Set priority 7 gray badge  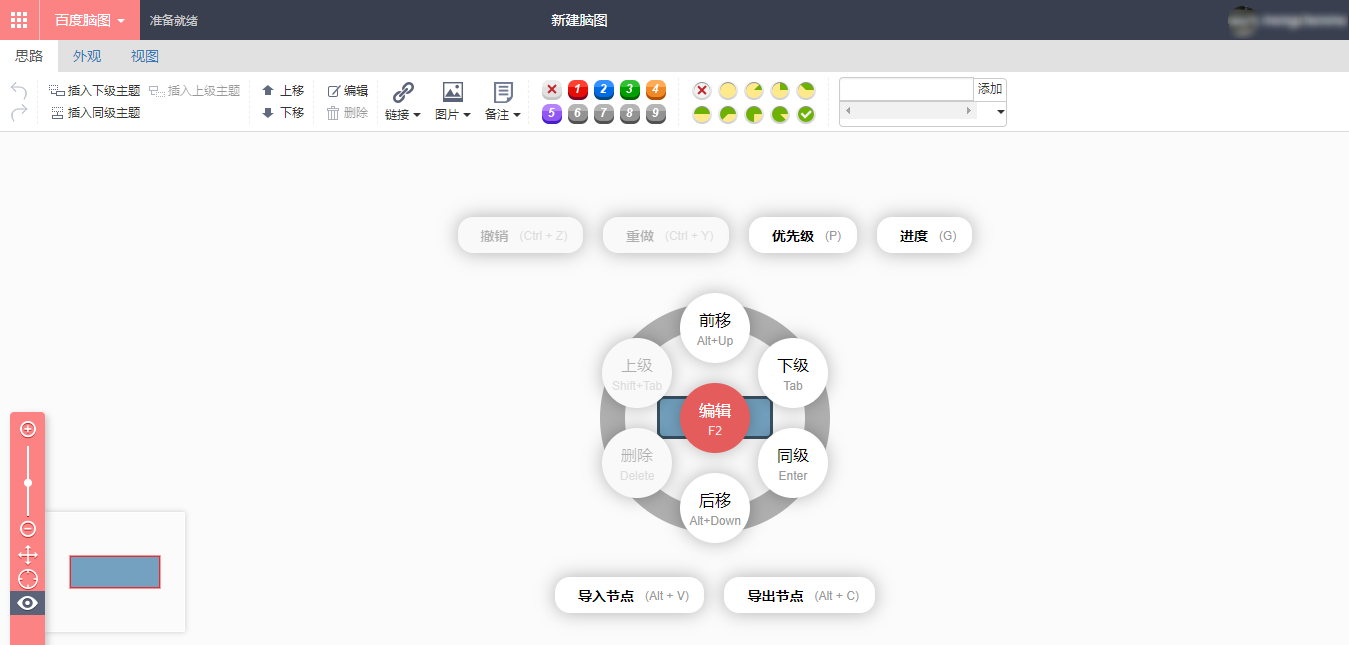coord(604,114)
